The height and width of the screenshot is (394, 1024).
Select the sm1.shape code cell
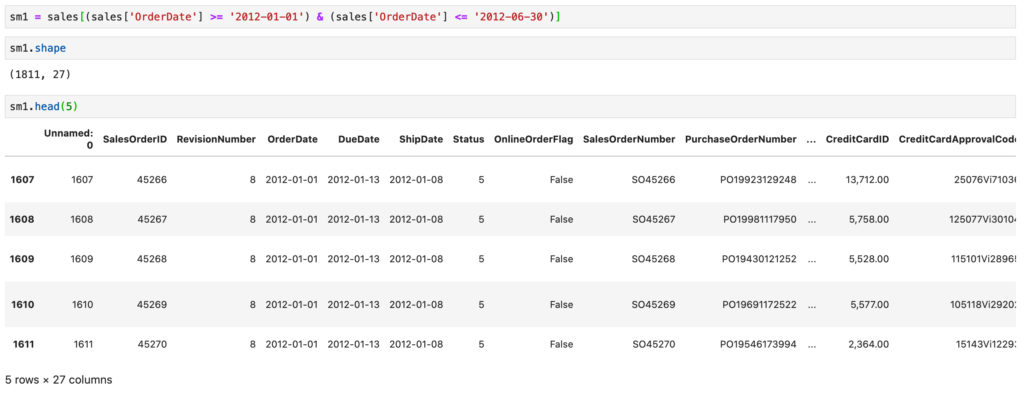coord(510,48)
